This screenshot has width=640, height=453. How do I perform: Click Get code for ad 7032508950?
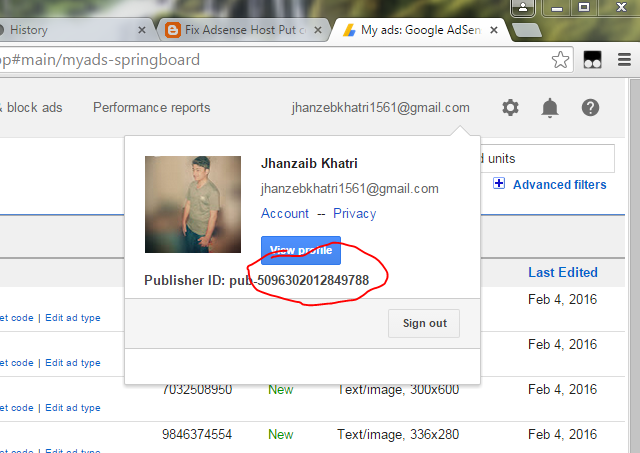pos(17,407)
